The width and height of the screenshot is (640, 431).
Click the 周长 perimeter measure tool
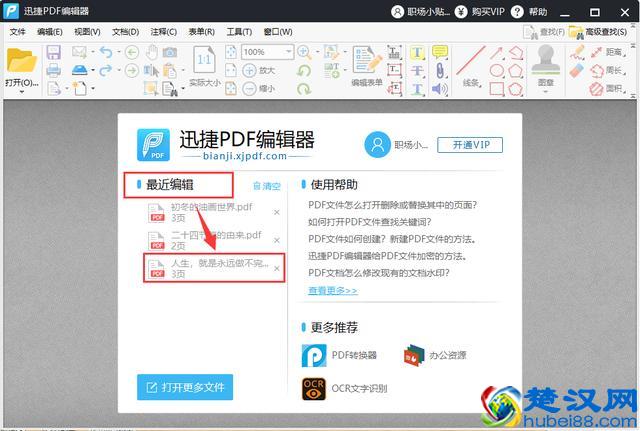[608, 70]
